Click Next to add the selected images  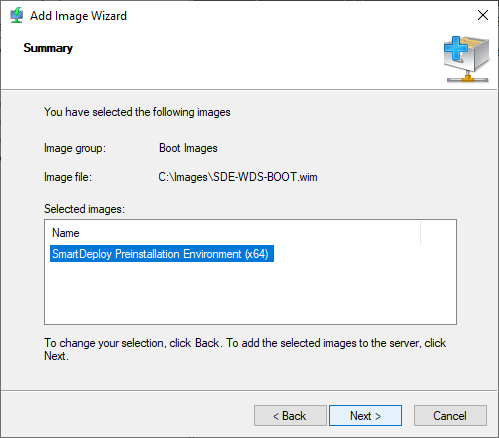click(365, 415)
